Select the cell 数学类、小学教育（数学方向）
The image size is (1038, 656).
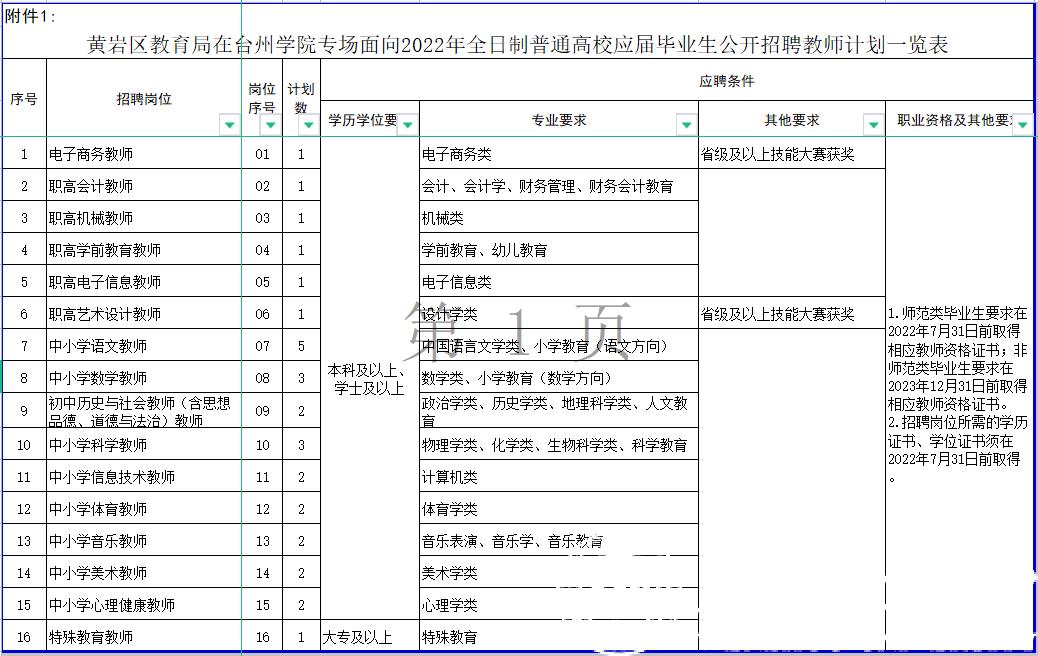tap(559, 378)
